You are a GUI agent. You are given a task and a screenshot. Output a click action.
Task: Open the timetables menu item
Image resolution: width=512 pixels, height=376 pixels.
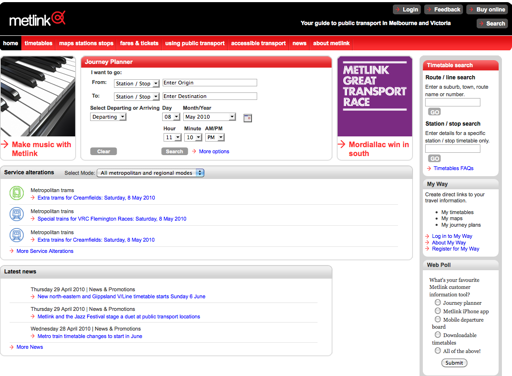38,43
